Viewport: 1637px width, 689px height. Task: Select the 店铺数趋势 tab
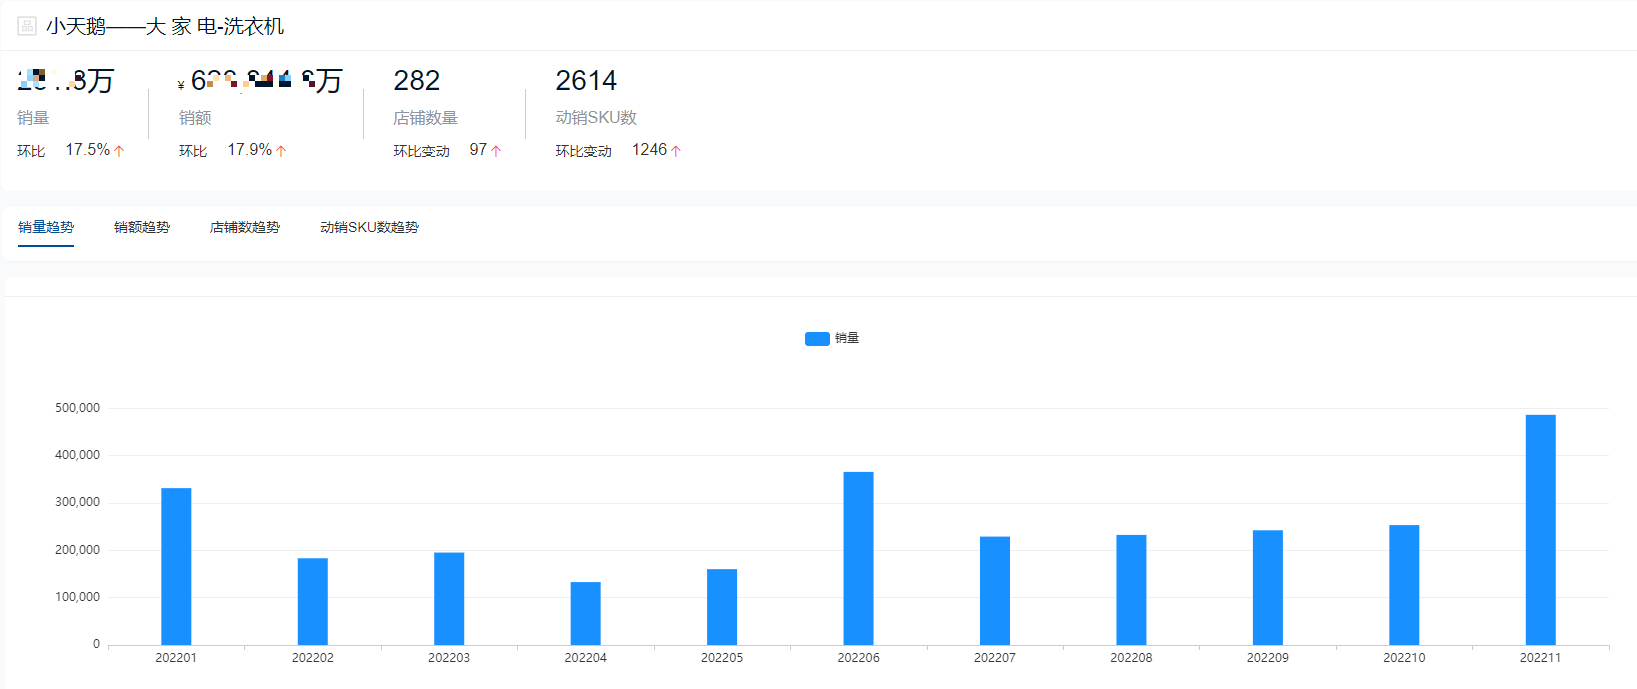(245, 227)
